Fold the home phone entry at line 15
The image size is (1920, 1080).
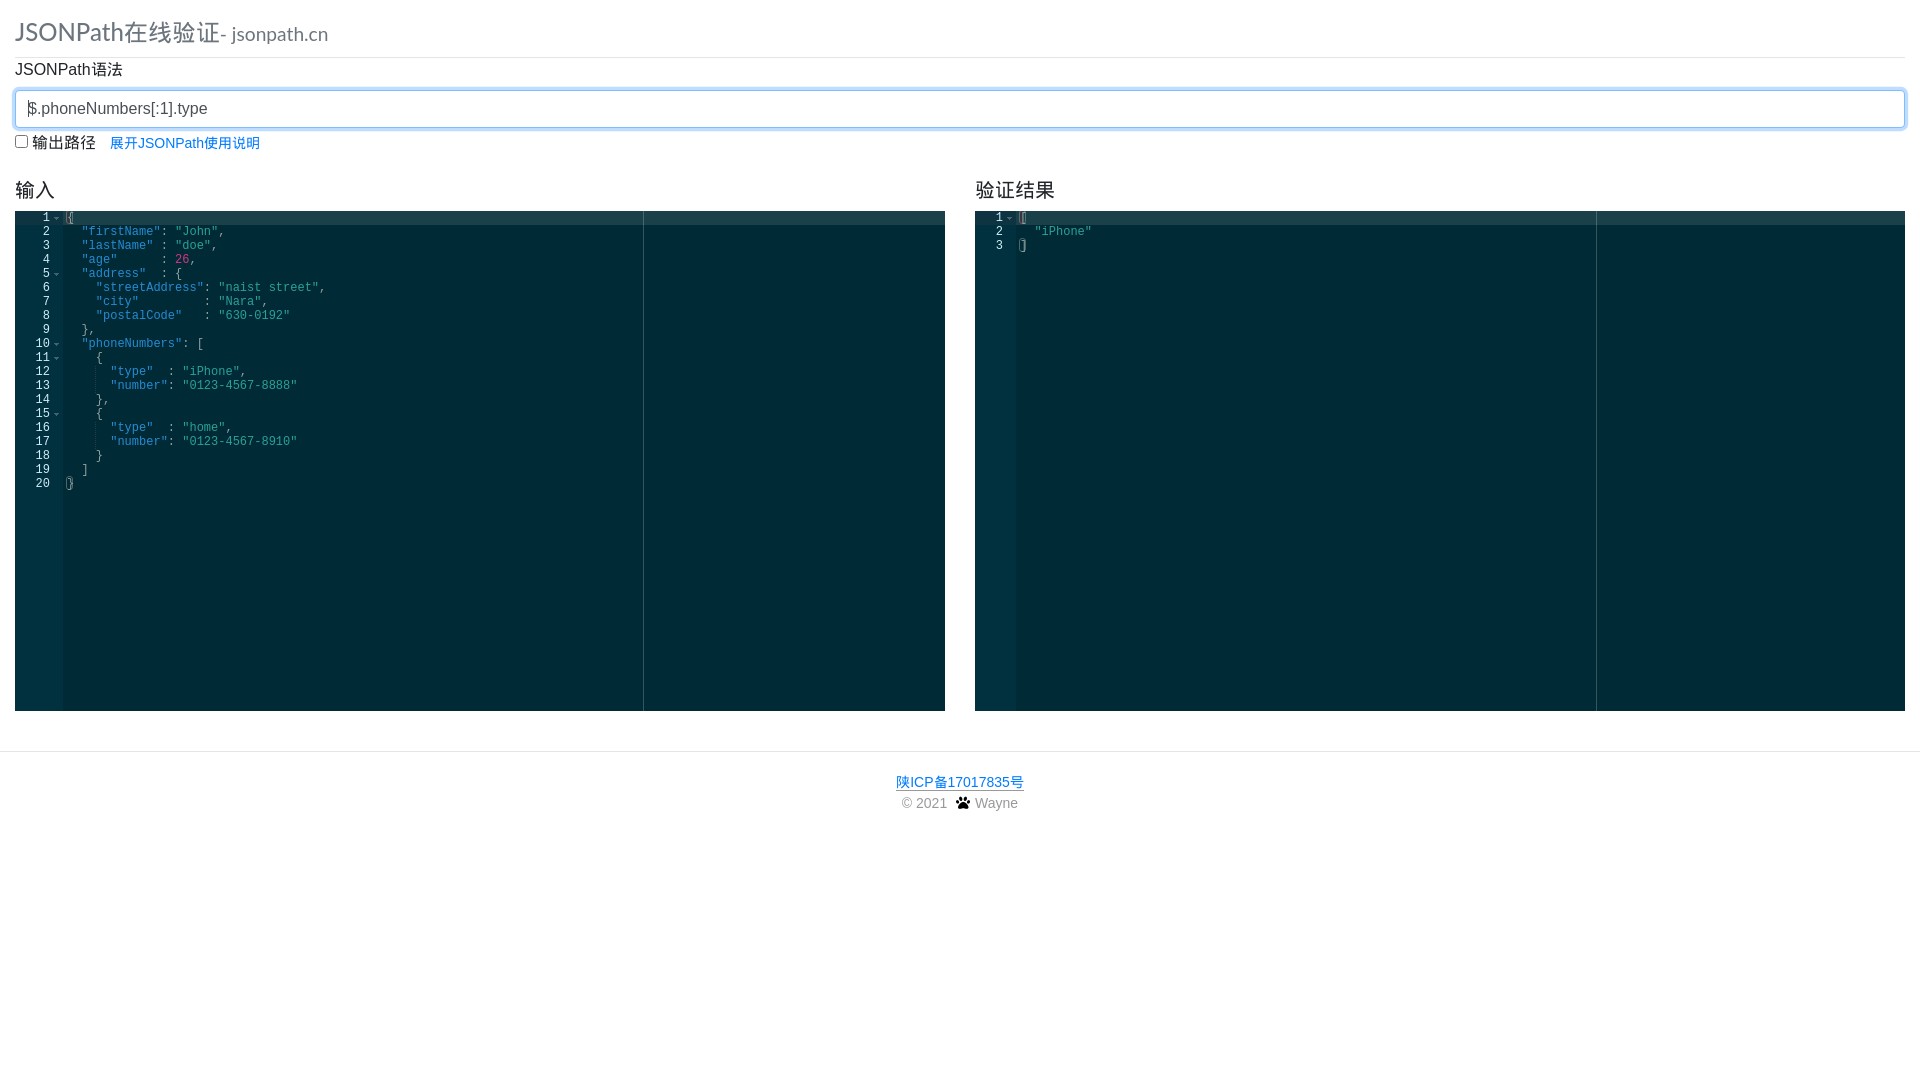(57, 414)
